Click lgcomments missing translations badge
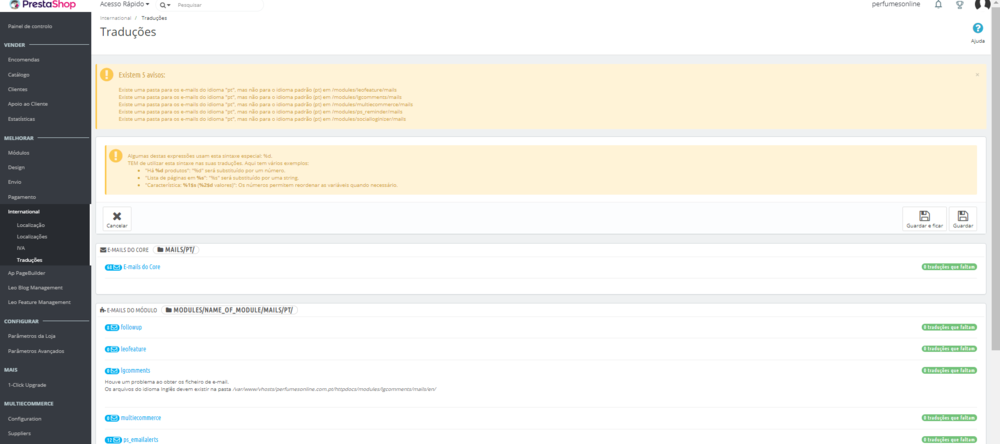Viewport: 1000px width, 444px height. [949, 370]
